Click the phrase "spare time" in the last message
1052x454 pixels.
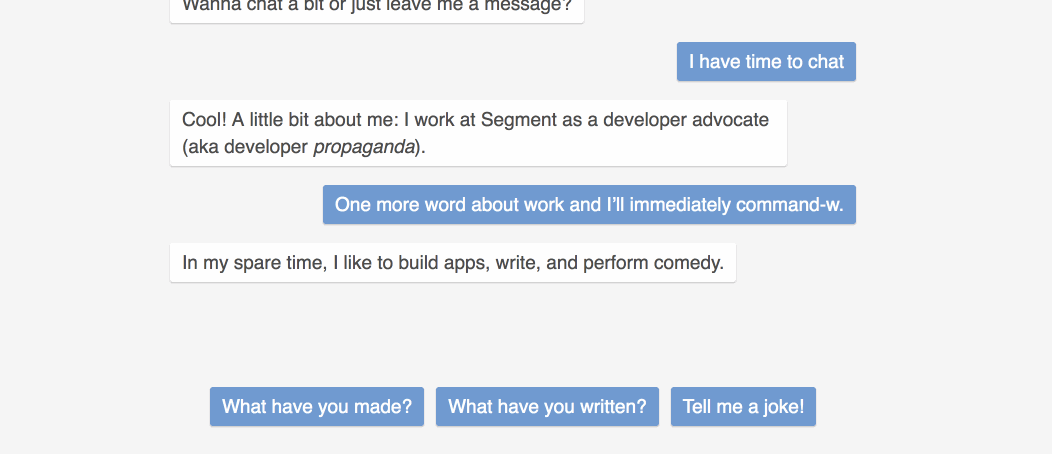[280, 263]
